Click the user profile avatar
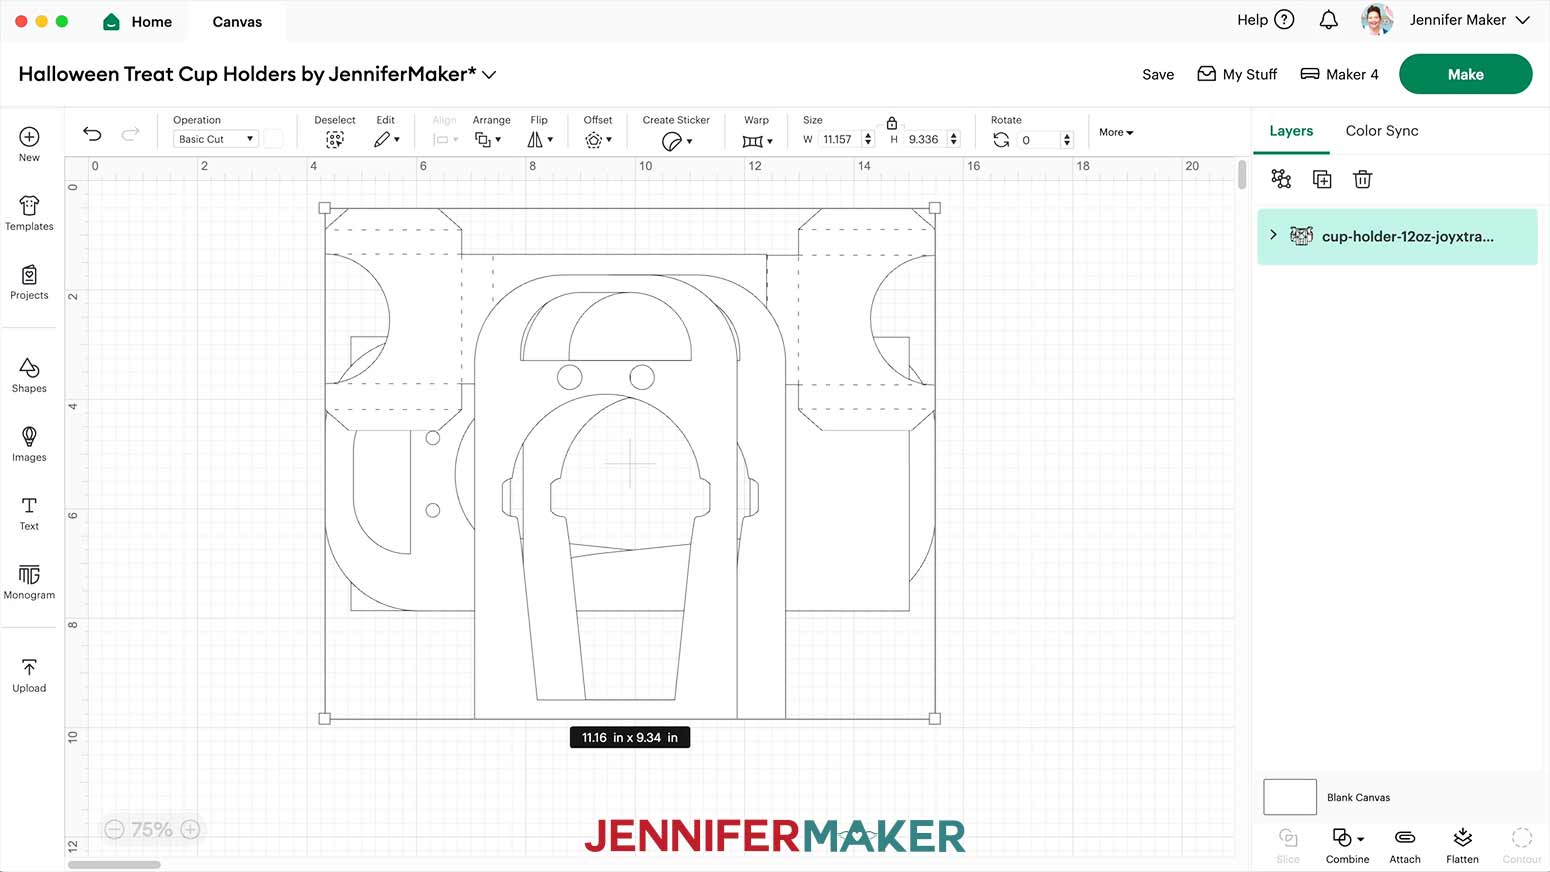 pos(1377,20)
